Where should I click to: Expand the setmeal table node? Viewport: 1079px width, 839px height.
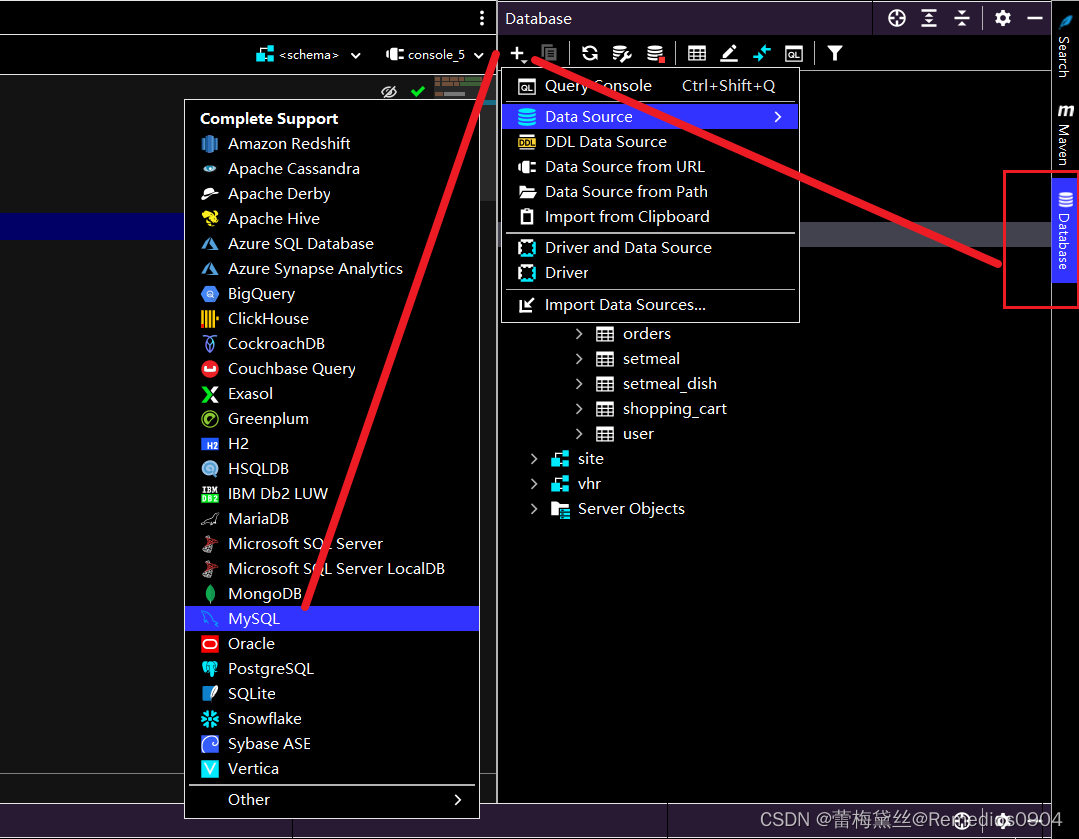579,359
